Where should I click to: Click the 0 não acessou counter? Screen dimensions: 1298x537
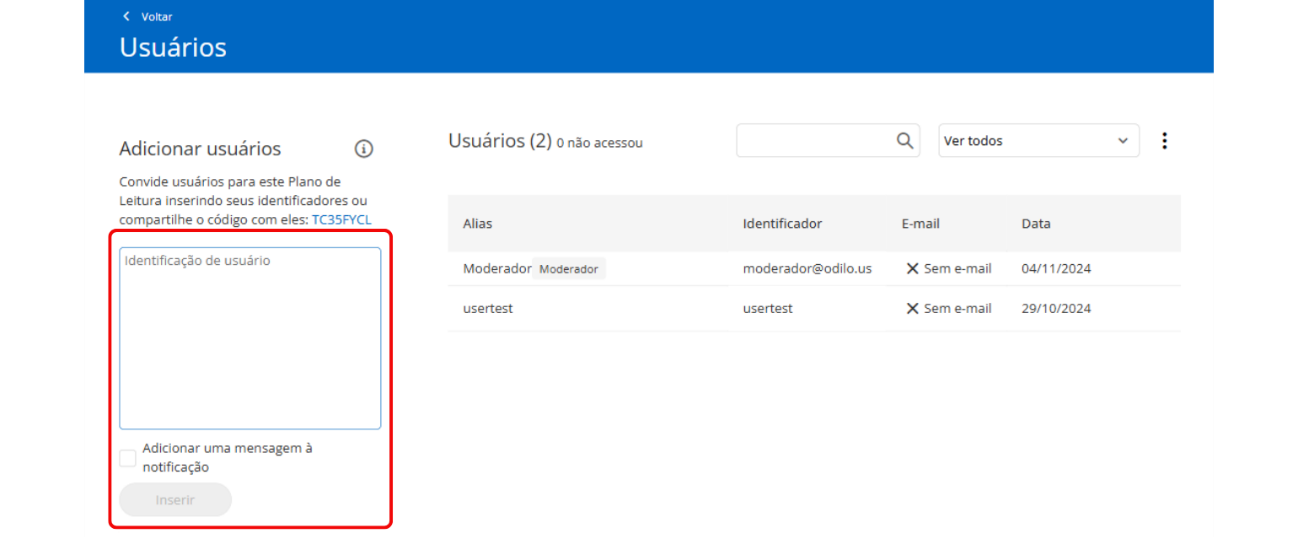[600, 143]
